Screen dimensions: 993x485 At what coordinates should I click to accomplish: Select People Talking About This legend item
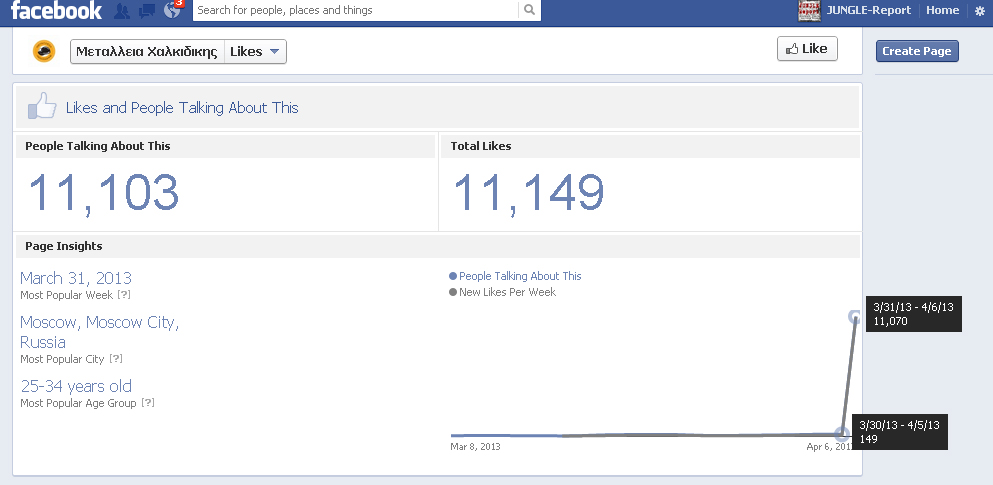point(515,276)
